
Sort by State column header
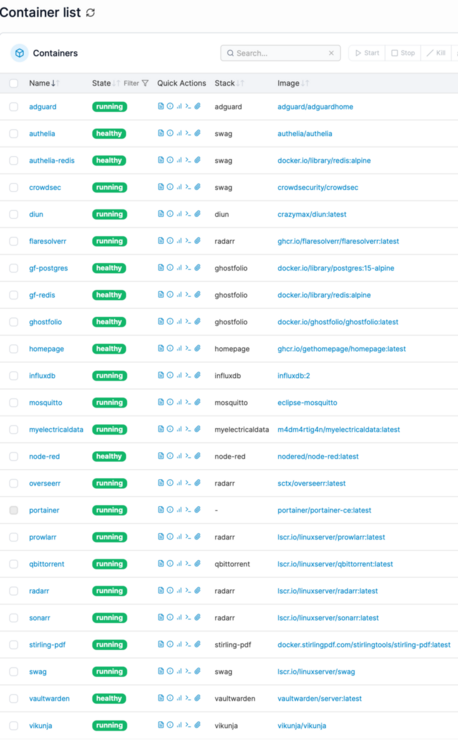point(106,83)
